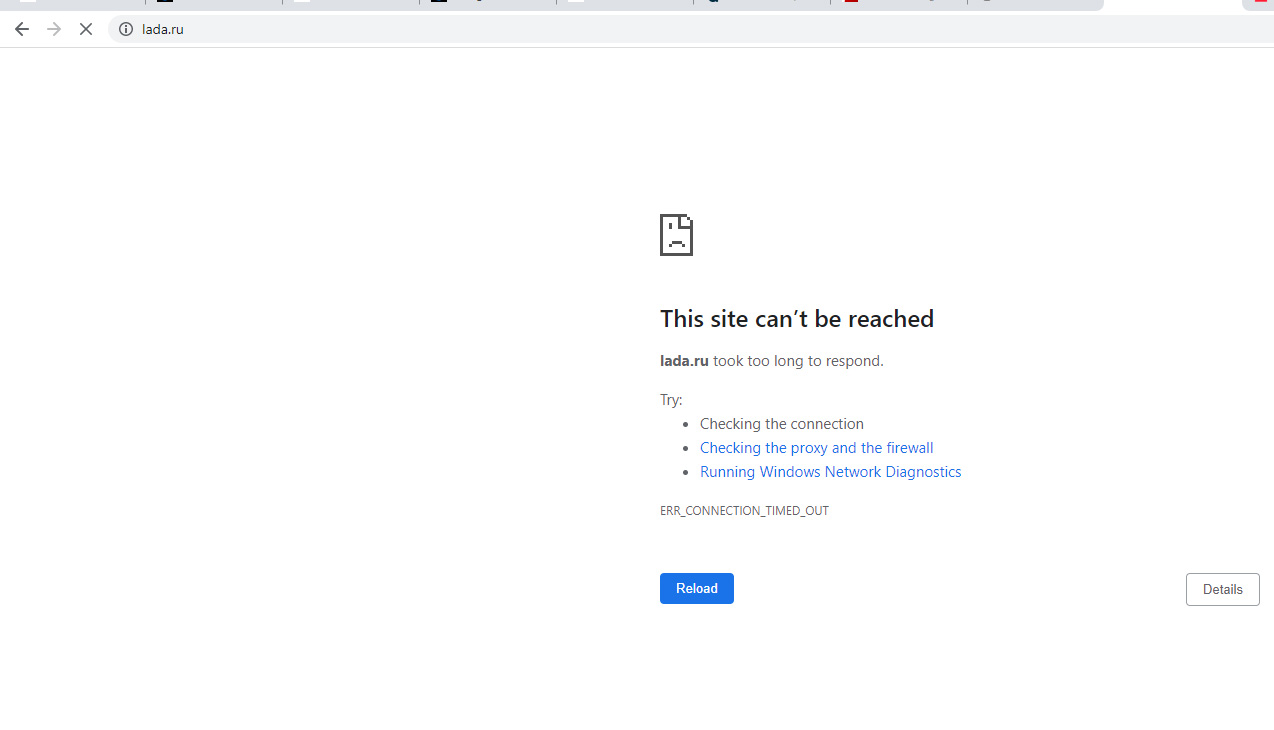Switch to the tab with teal favicon

pyautogui.click(x=760, y=3)
